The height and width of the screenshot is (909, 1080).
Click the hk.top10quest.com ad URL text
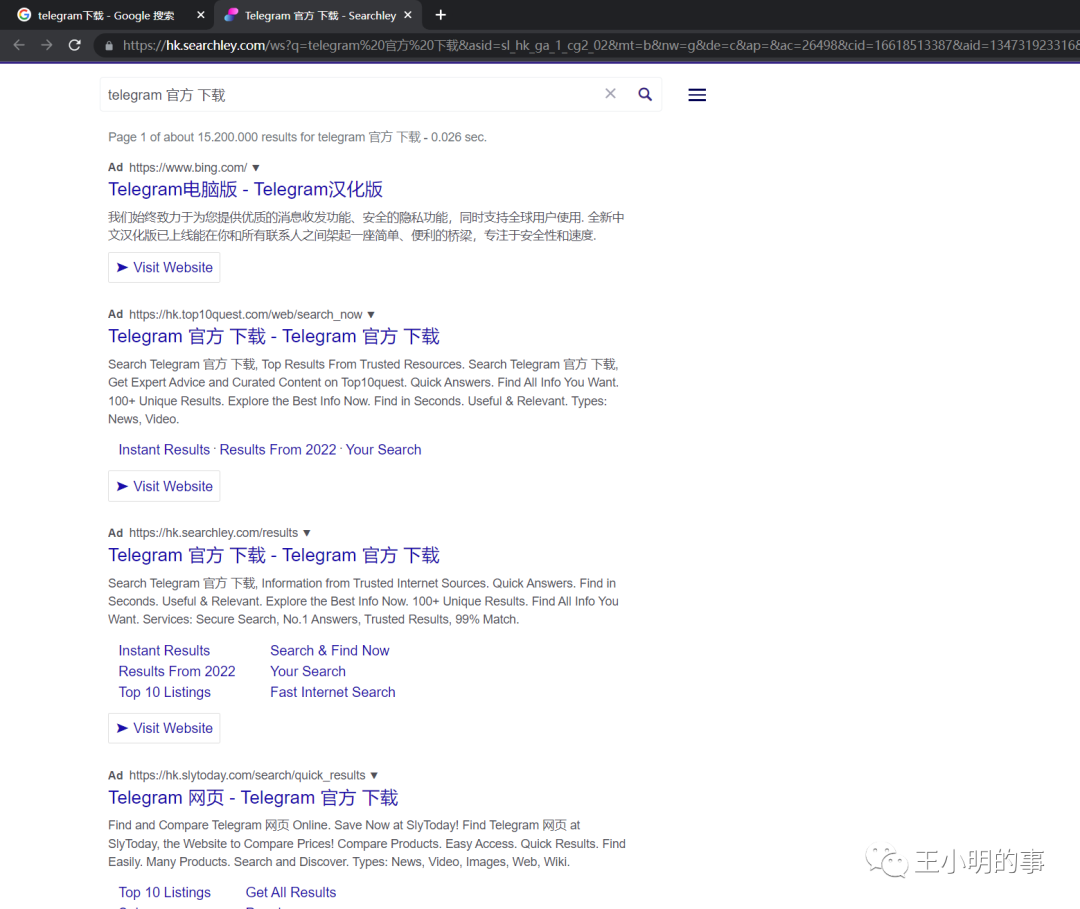245,315
